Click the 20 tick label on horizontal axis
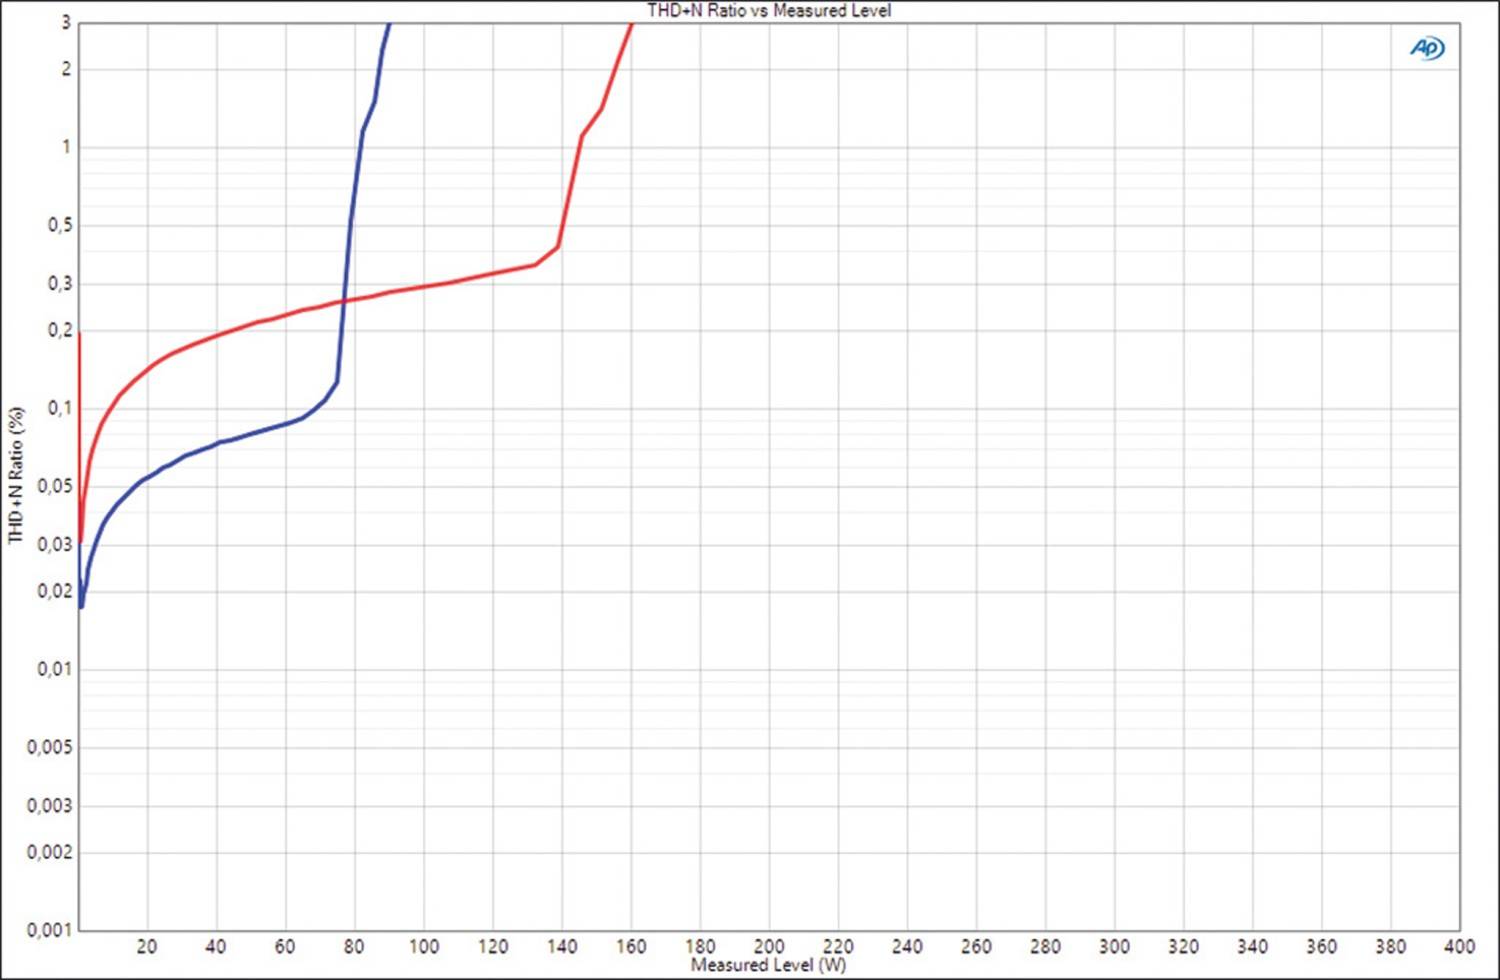Image resolution: width=1500 pixels, height=980 pixels. (x=147, y=946)
